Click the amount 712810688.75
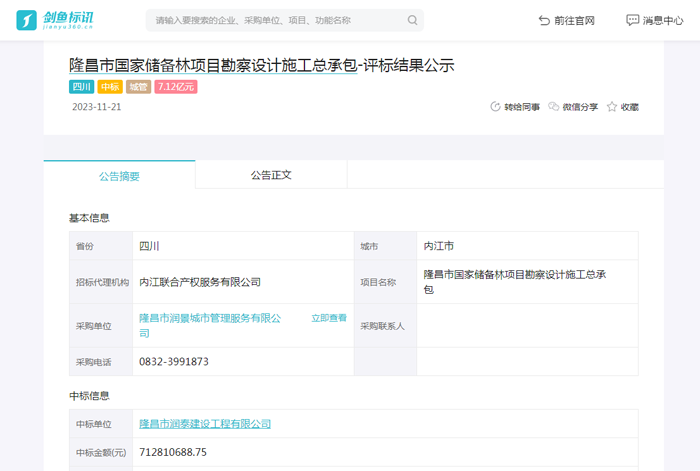 tap(173, 452)
